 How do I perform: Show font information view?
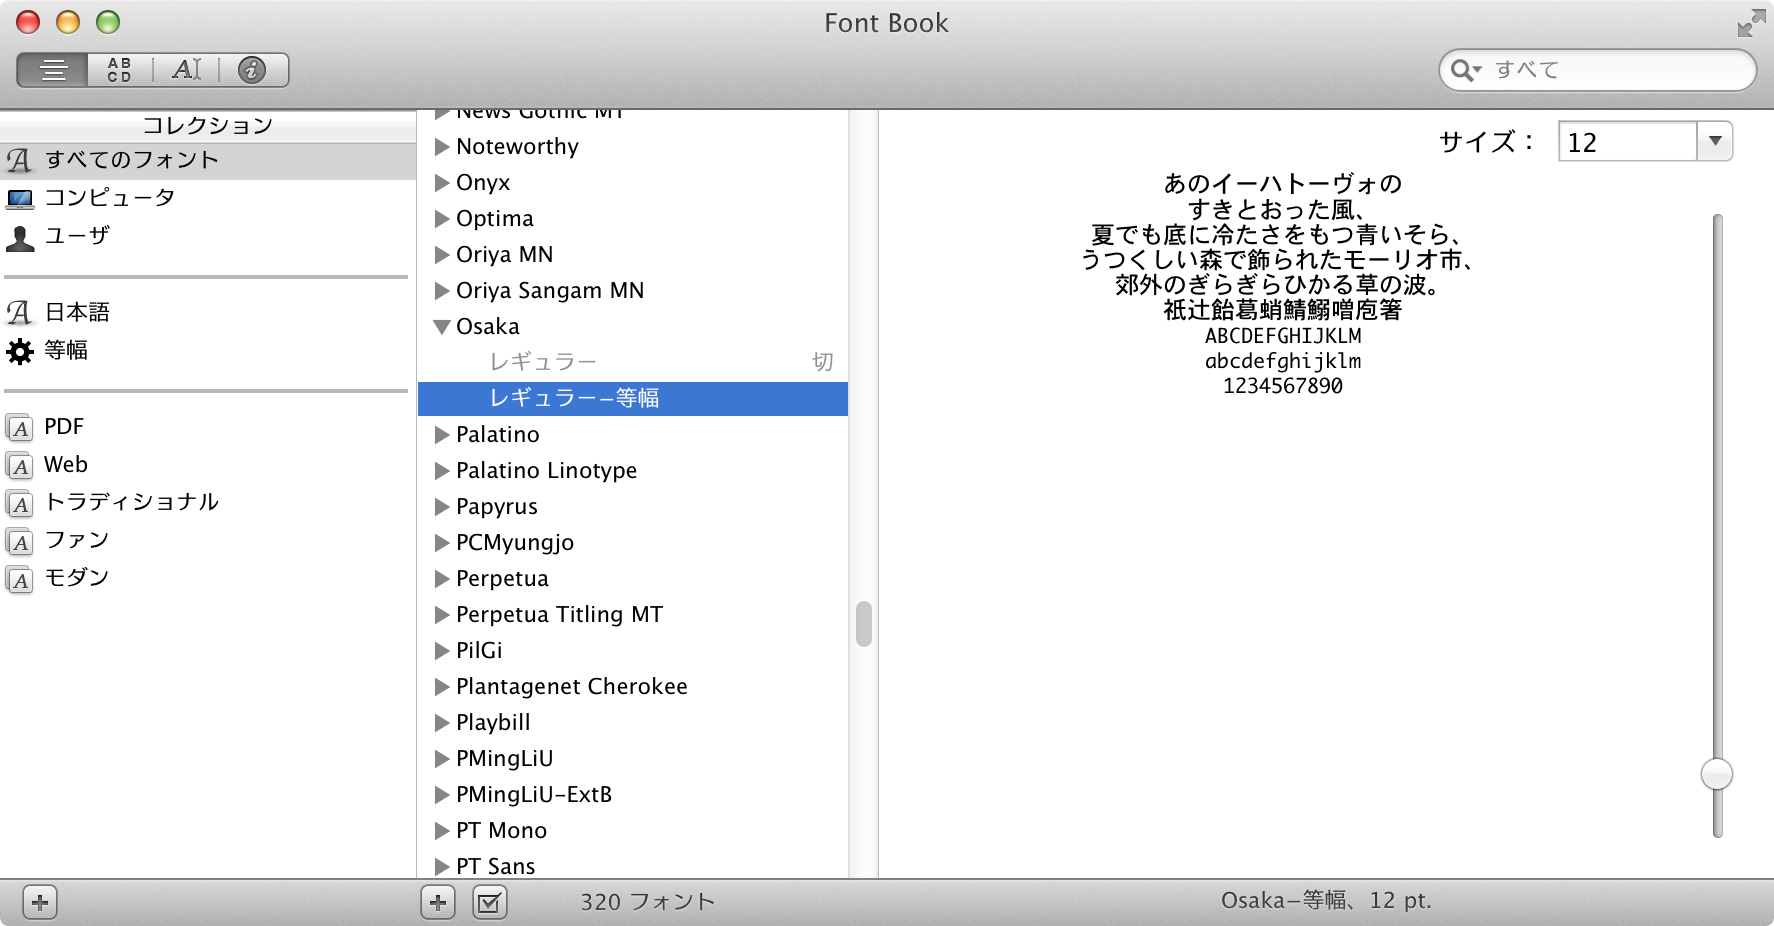tap(252, 70)
